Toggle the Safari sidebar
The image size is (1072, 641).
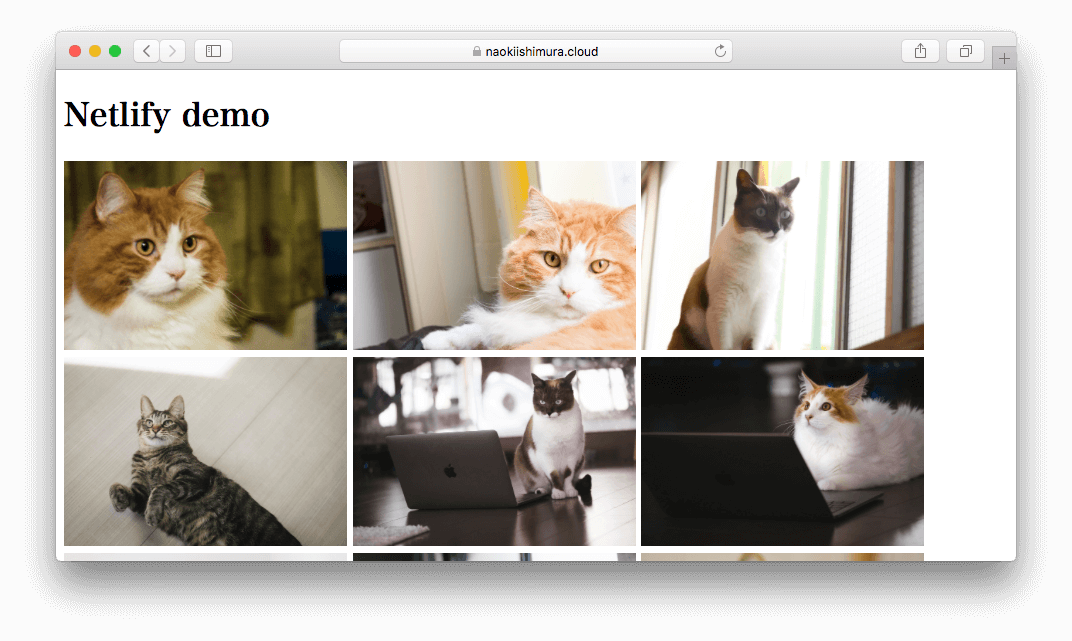(213, 51)
